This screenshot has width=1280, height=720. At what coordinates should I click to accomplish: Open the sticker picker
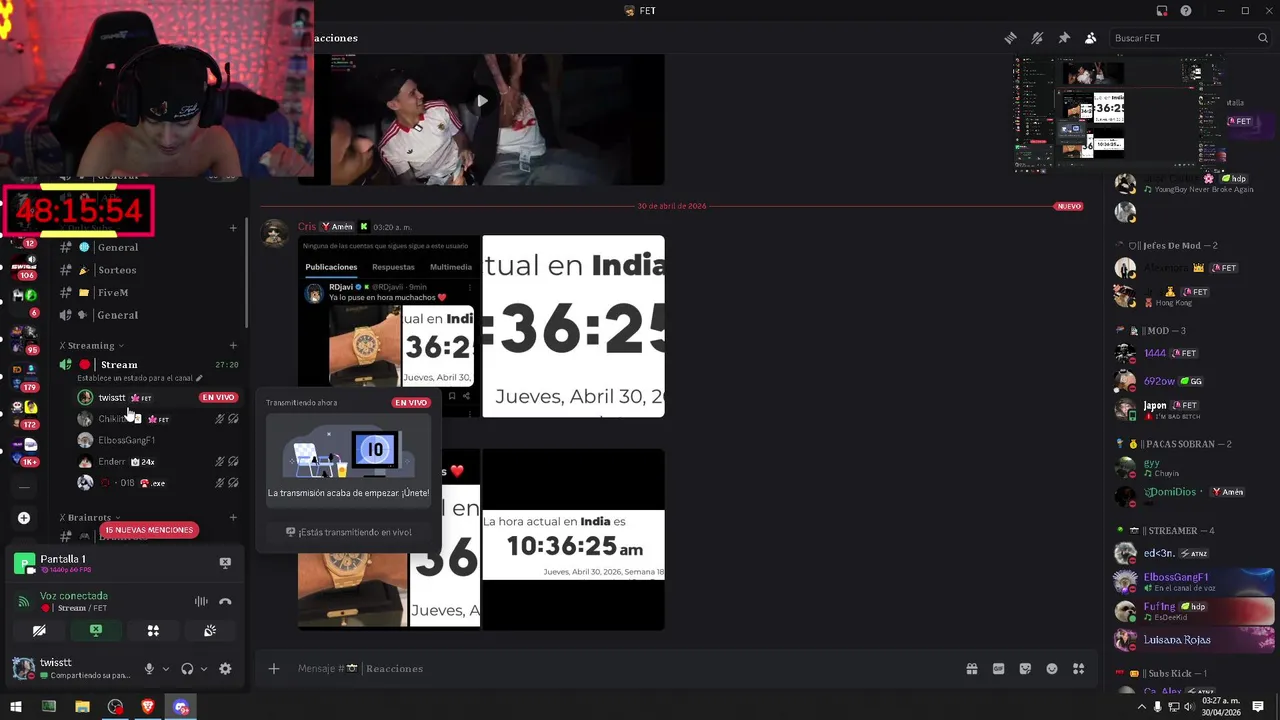tap(1025, 669)
